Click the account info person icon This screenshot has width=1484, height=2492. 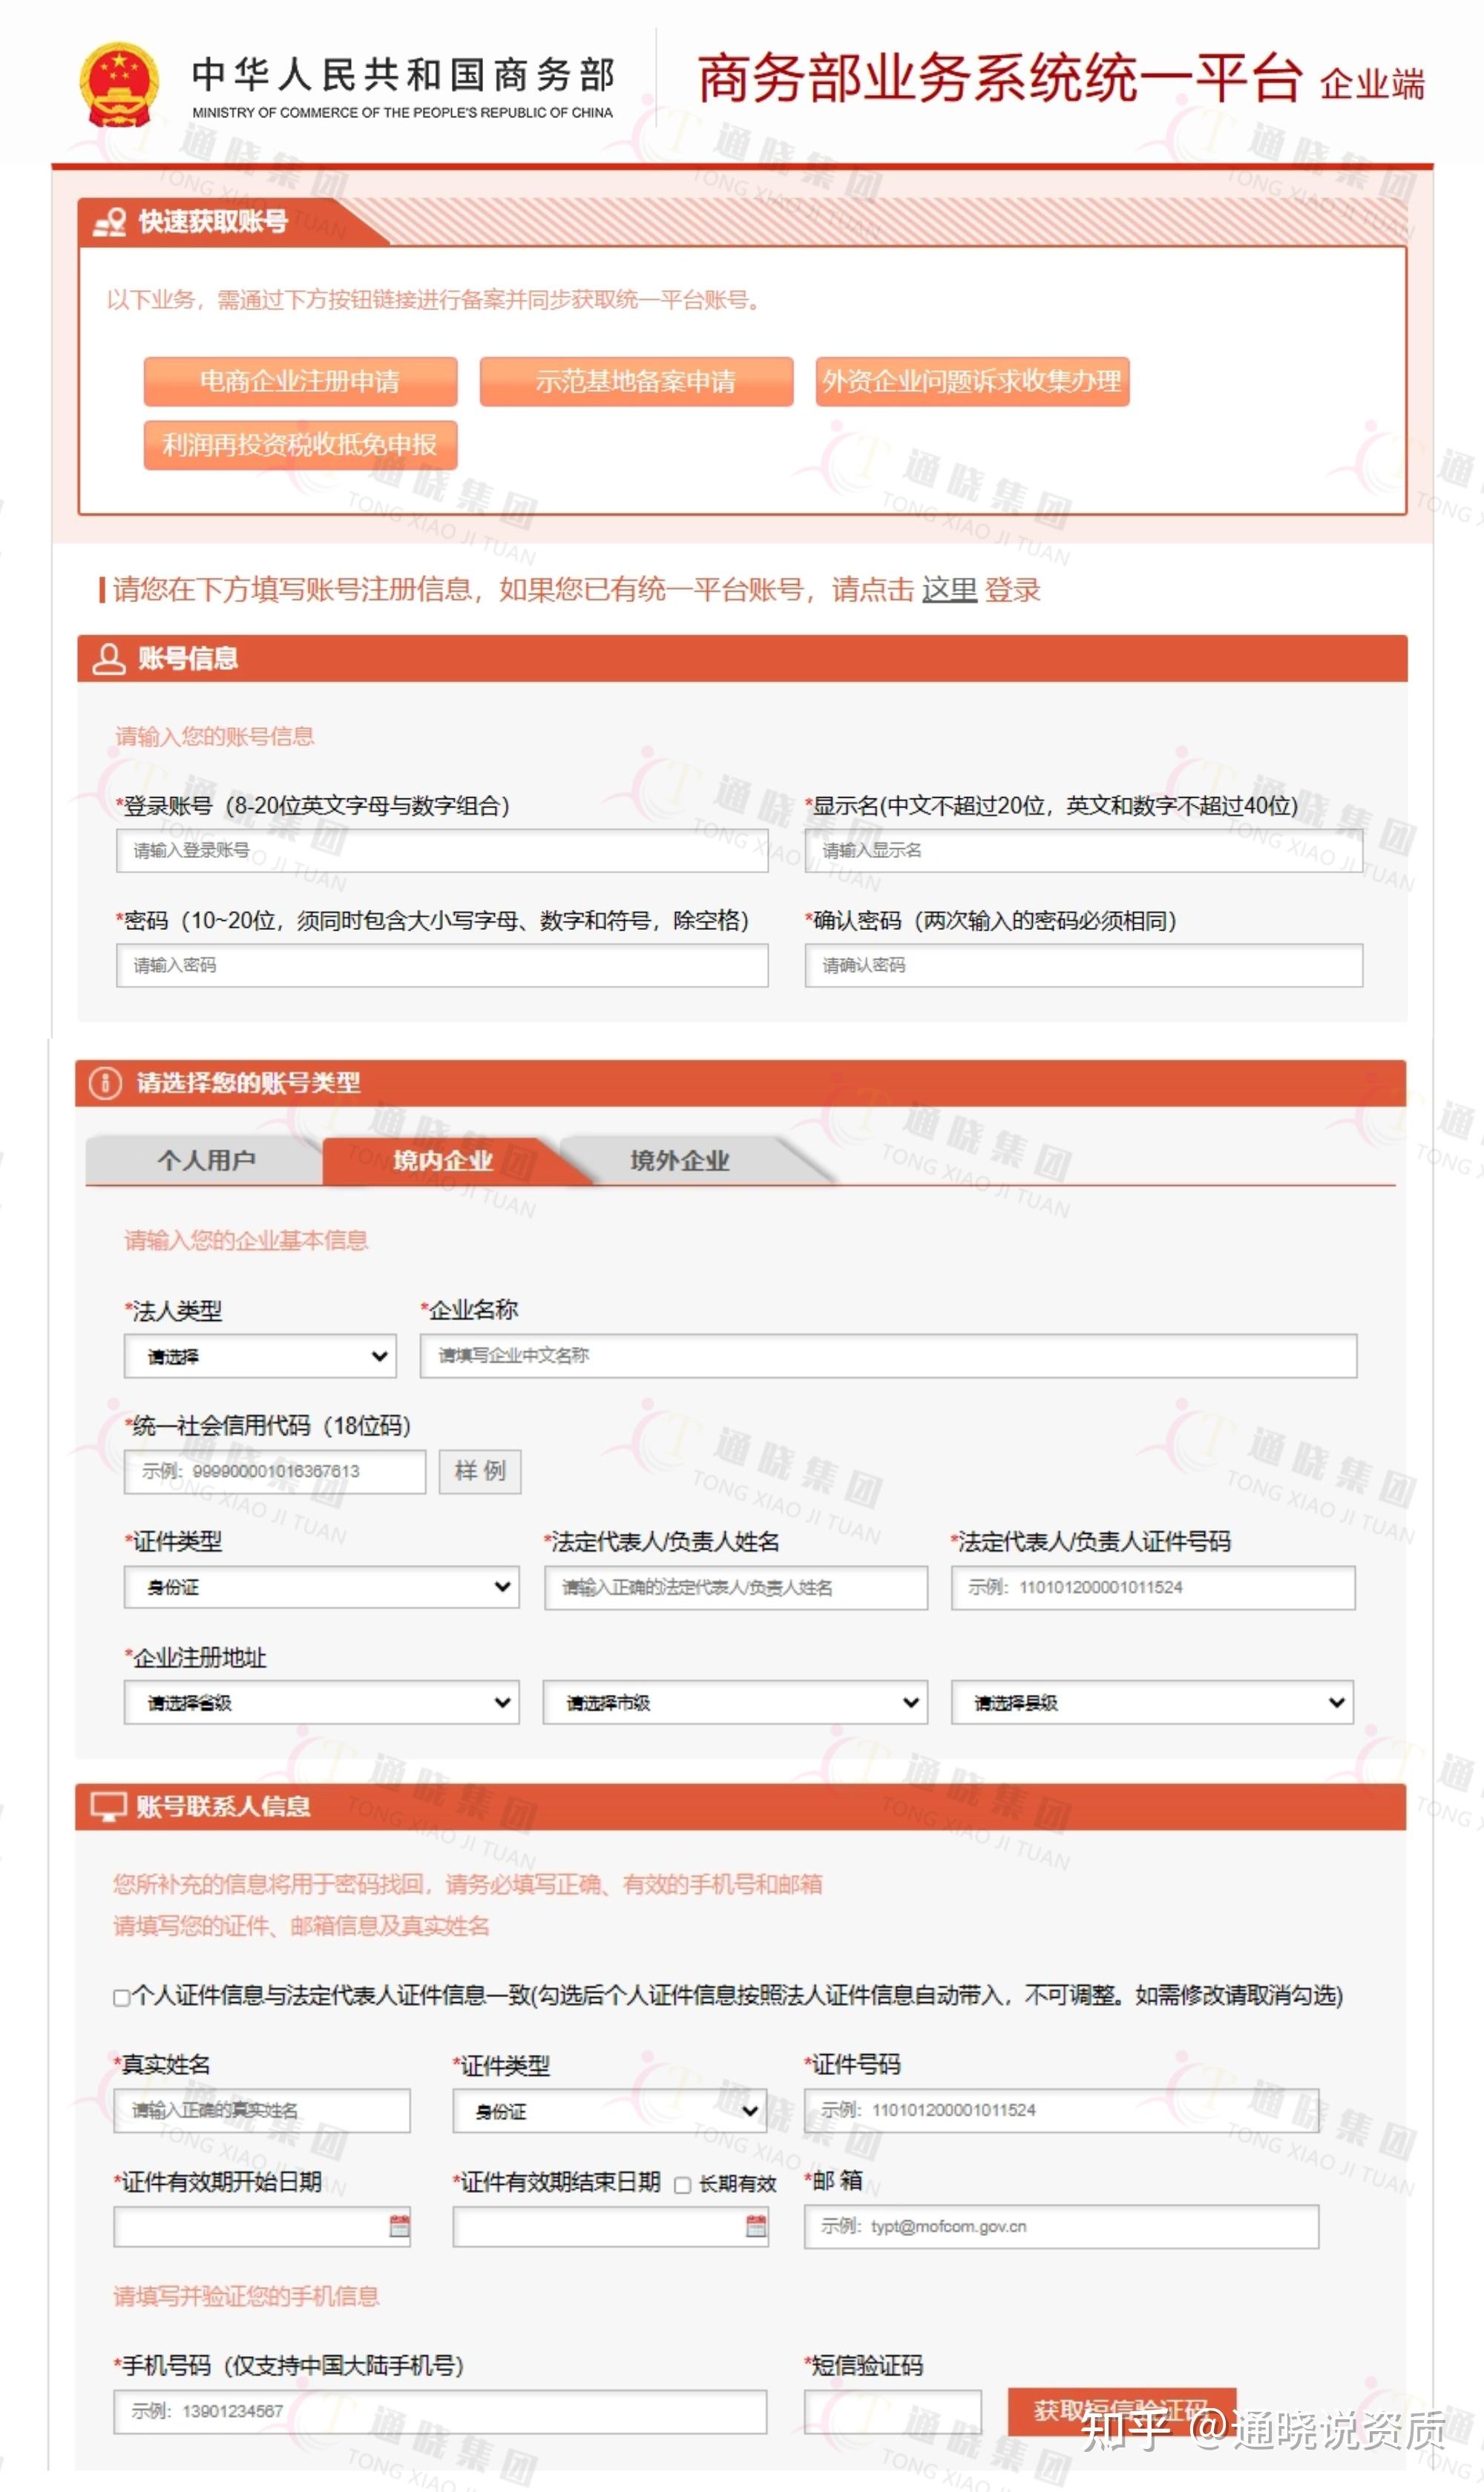coord(108,658)
